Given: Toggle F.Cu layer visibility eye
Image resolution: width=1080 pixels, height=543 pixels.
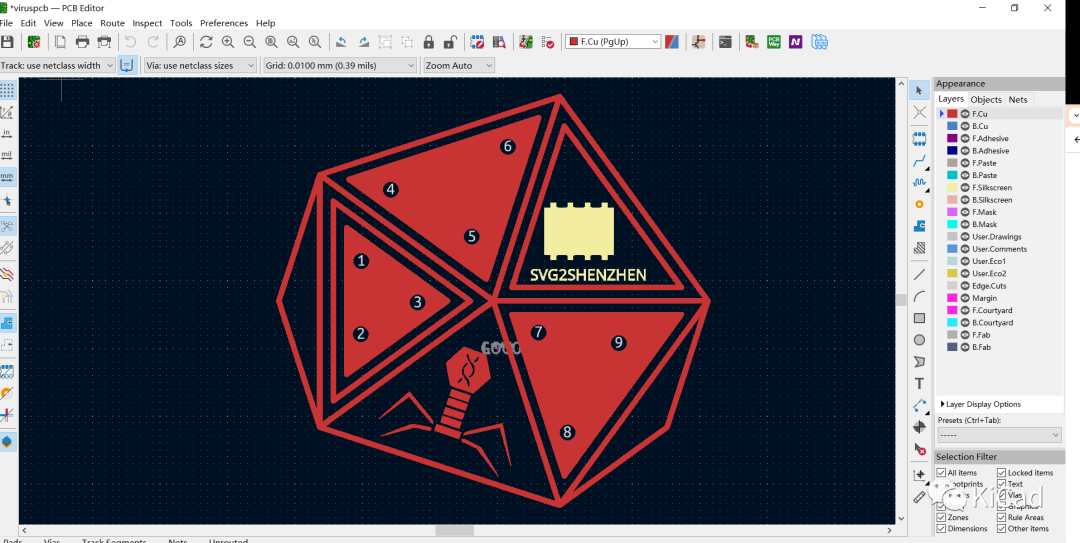Looking at the screenshot, I should pos(965,114).
